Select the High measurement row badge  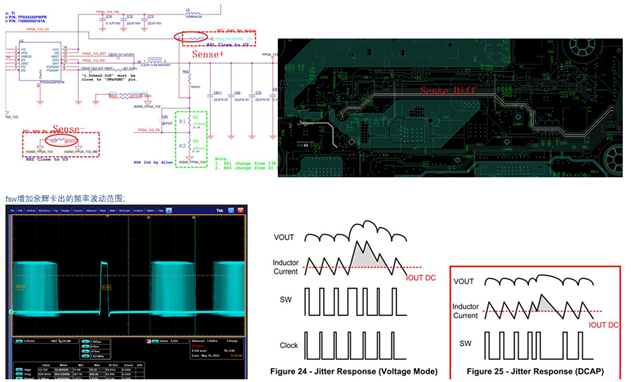19,370
